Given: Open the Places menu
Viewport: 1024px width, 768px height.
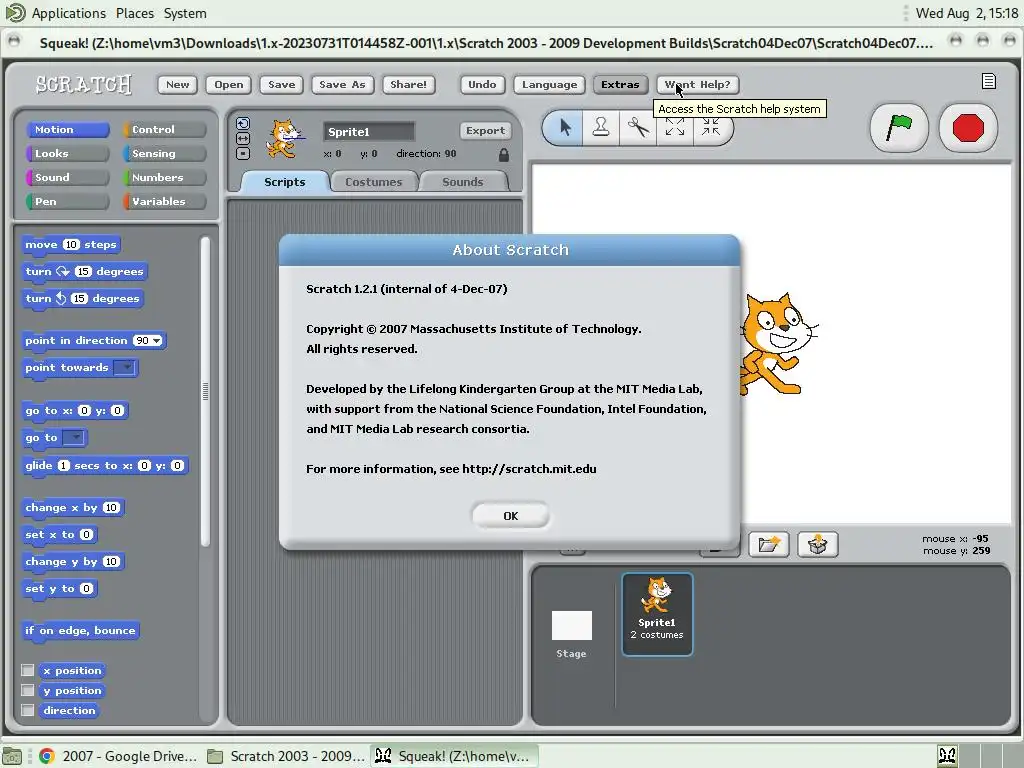Looking at the screenshot, I should (135, 13).
